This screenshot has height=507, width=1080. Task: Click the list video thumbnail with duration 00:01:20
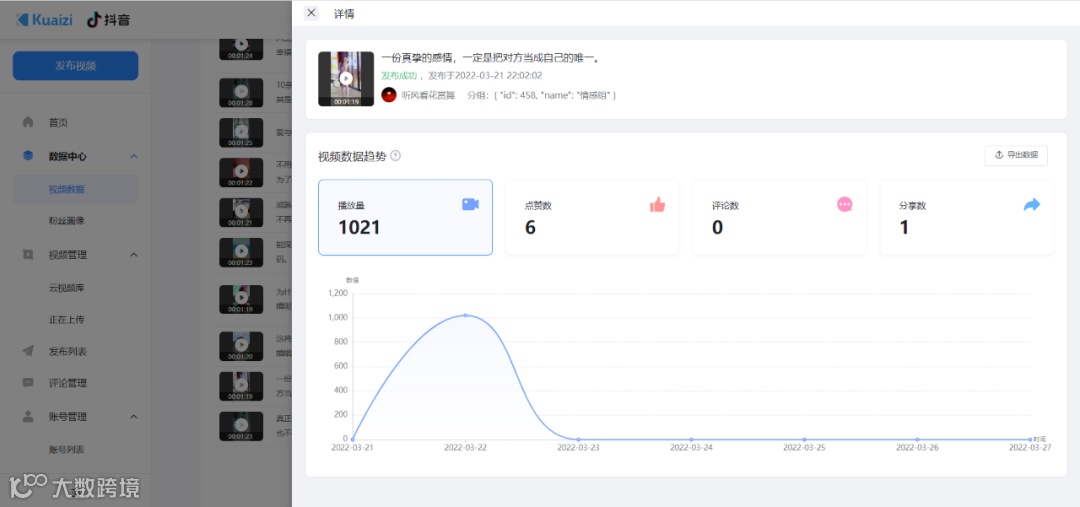241,346
